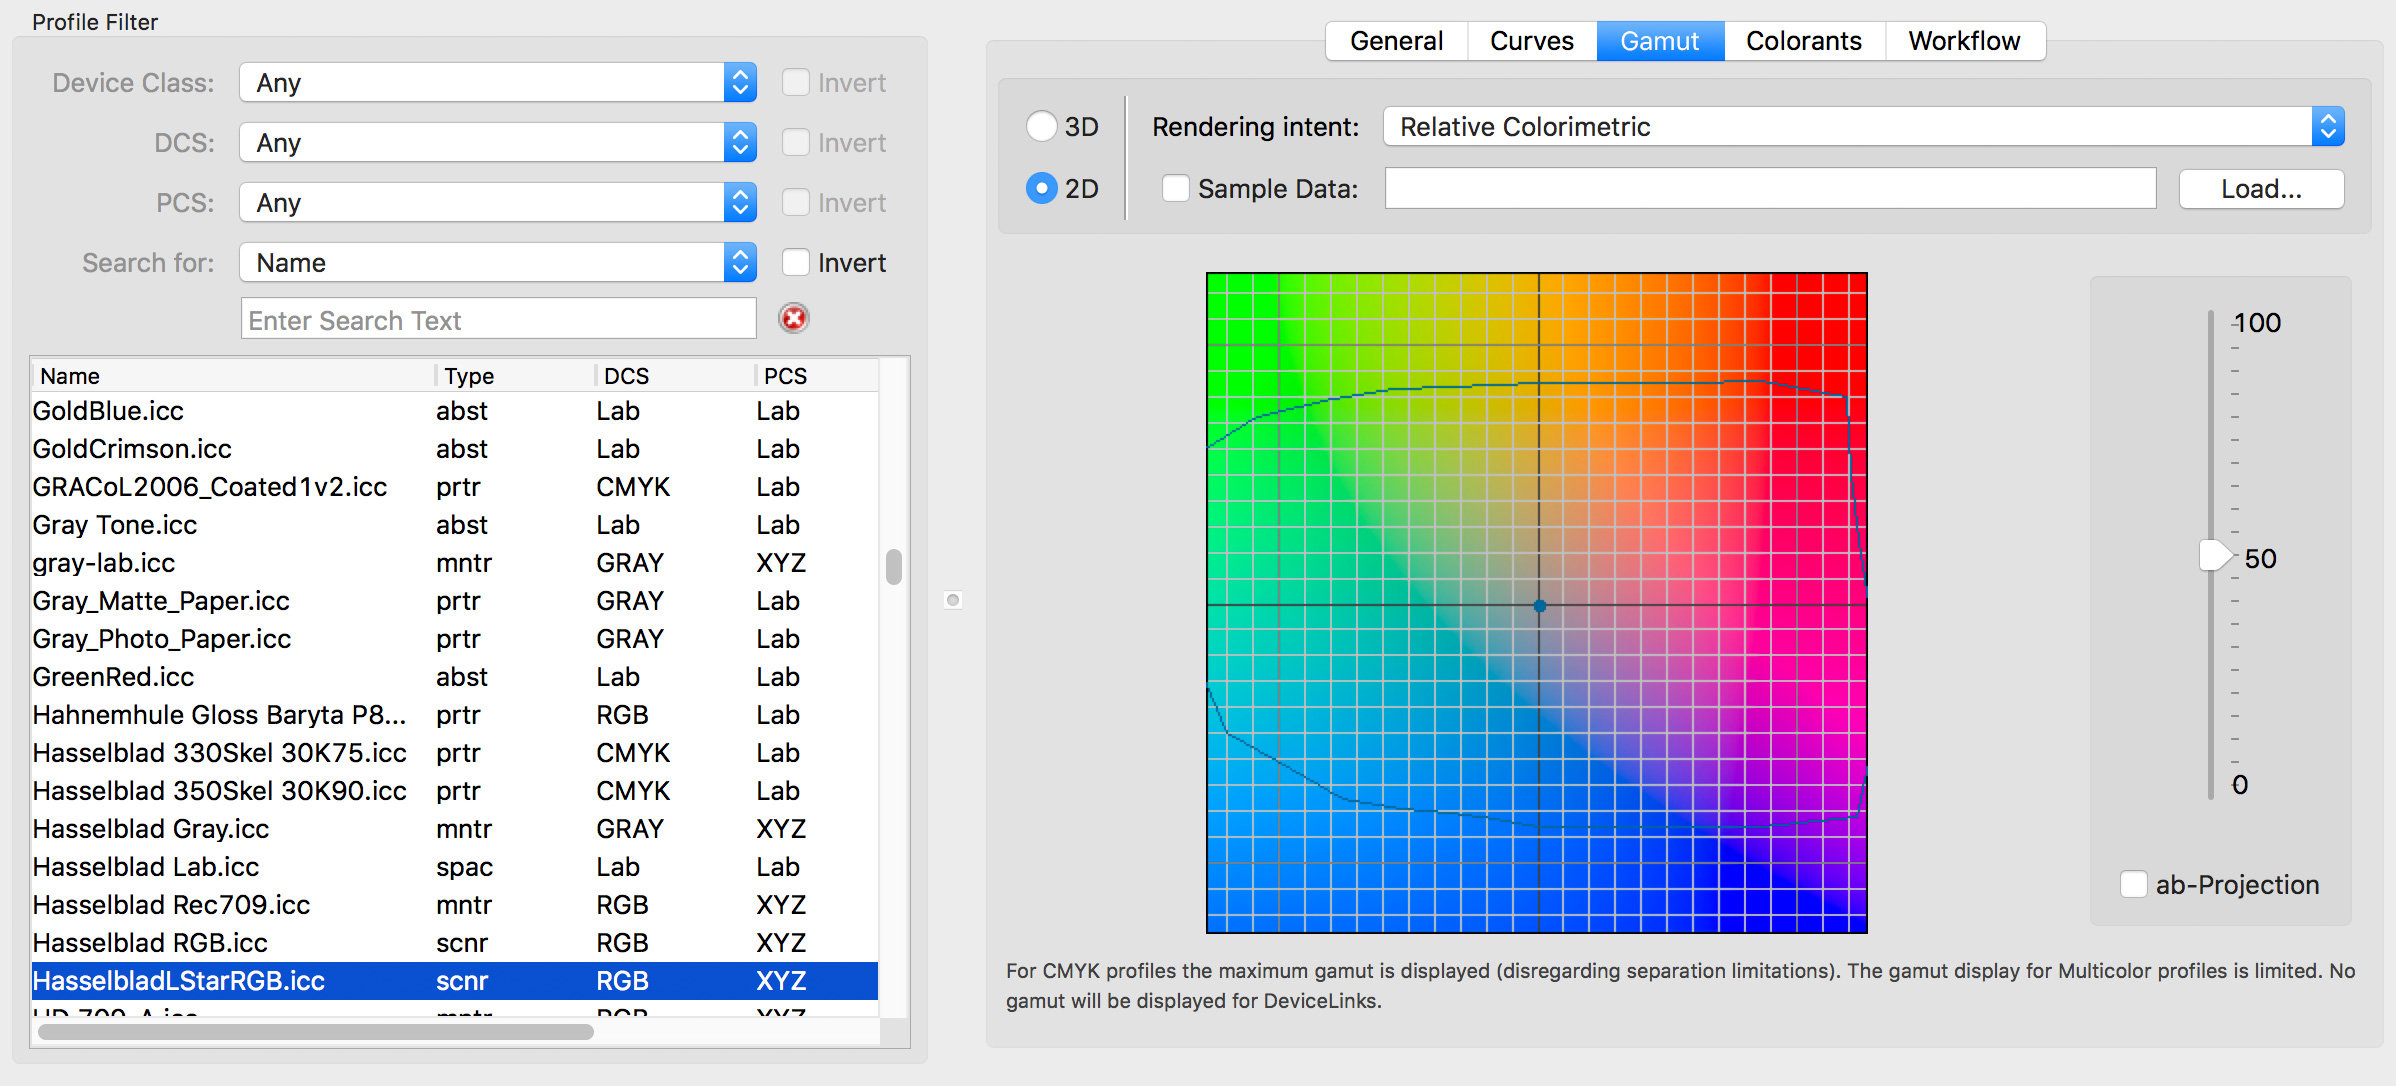The height and width of the screenshot is (1086, 2396).
Task: Click the pane splitter handle dot
Action: [x=953, y=600]
